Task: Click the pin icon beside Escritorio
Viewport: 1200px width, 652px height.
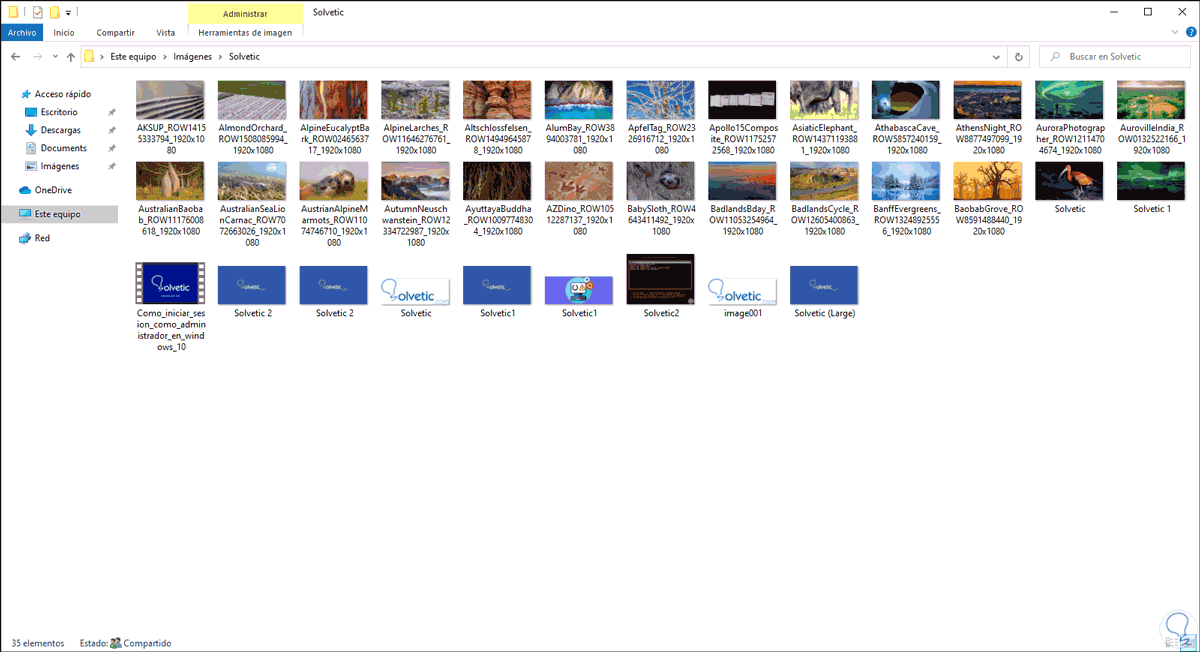Action: pos(112,113)
